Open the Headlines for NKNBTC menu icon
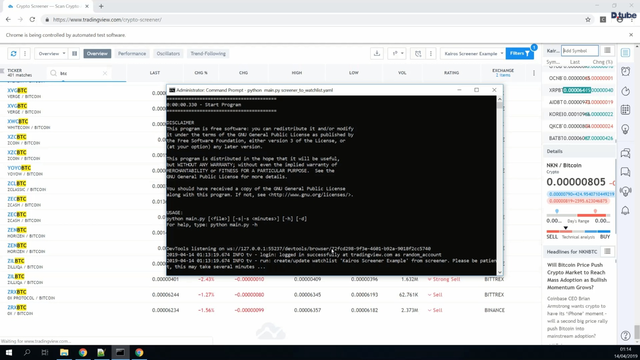 (x=607, y=251)
